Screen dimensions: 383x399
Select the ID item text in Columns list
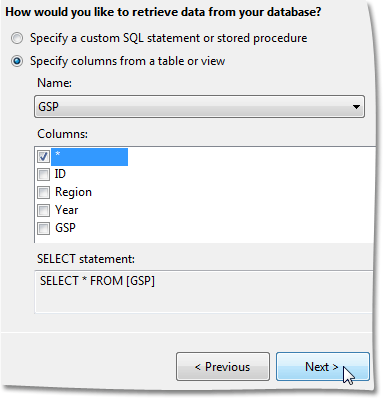(x=60, y=174)
